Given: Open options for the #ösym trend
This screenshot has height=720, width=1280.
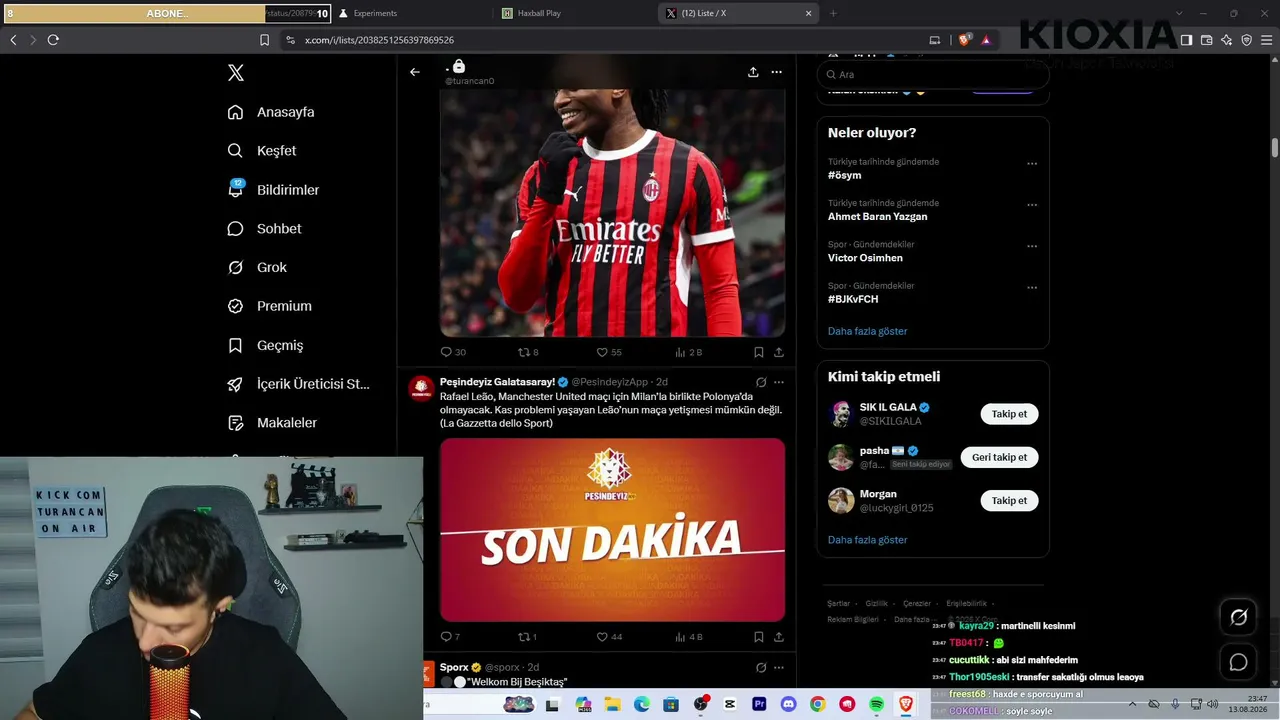Looking at the screenshot, I should 1032,164.
